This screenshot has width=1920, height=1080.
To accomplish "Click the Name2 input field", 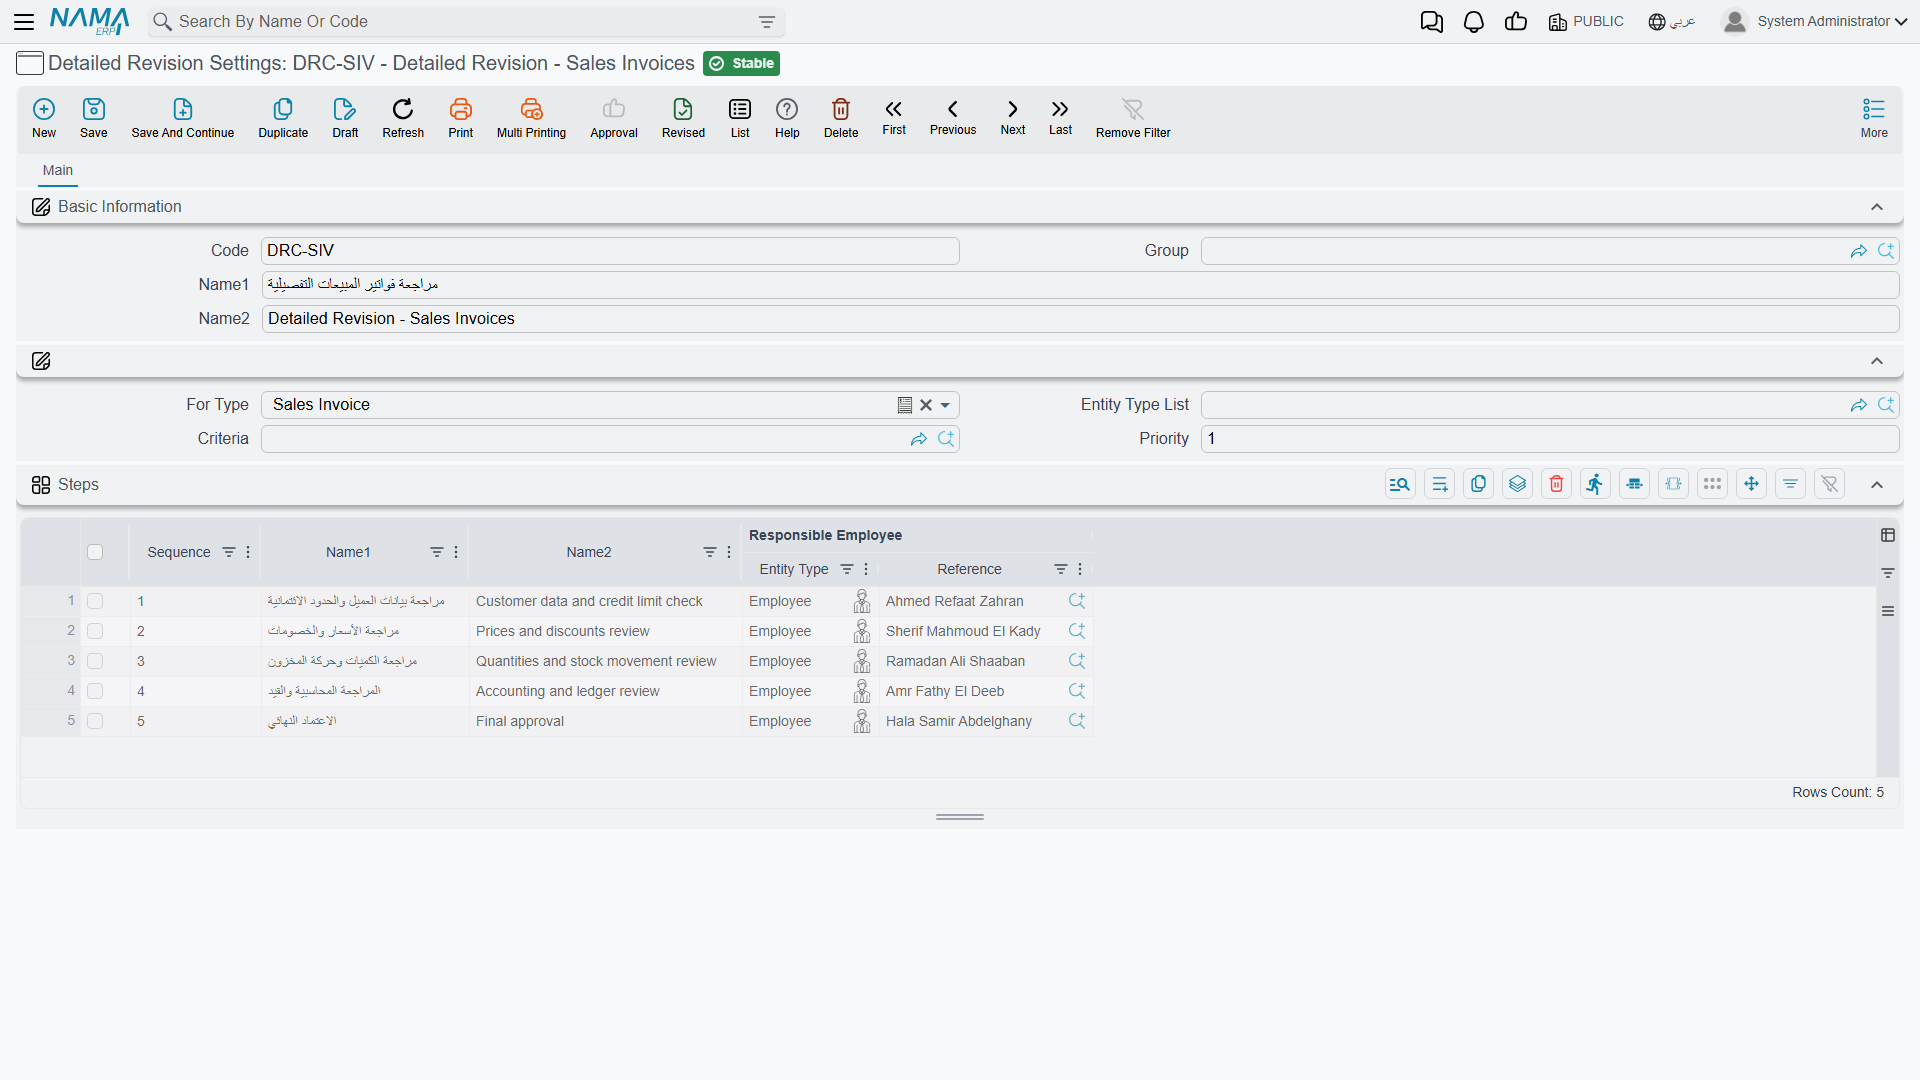I will (x=1080, y=319).
